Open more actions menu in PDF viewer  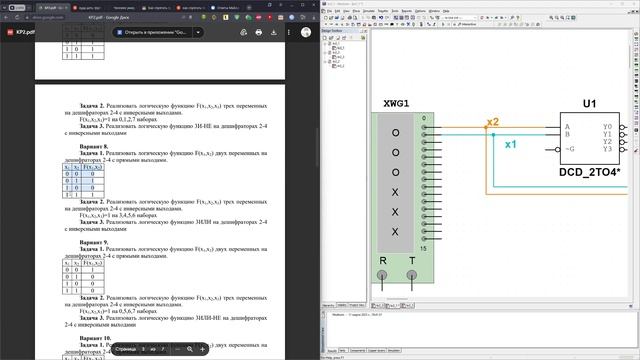(x=289, y=32)
